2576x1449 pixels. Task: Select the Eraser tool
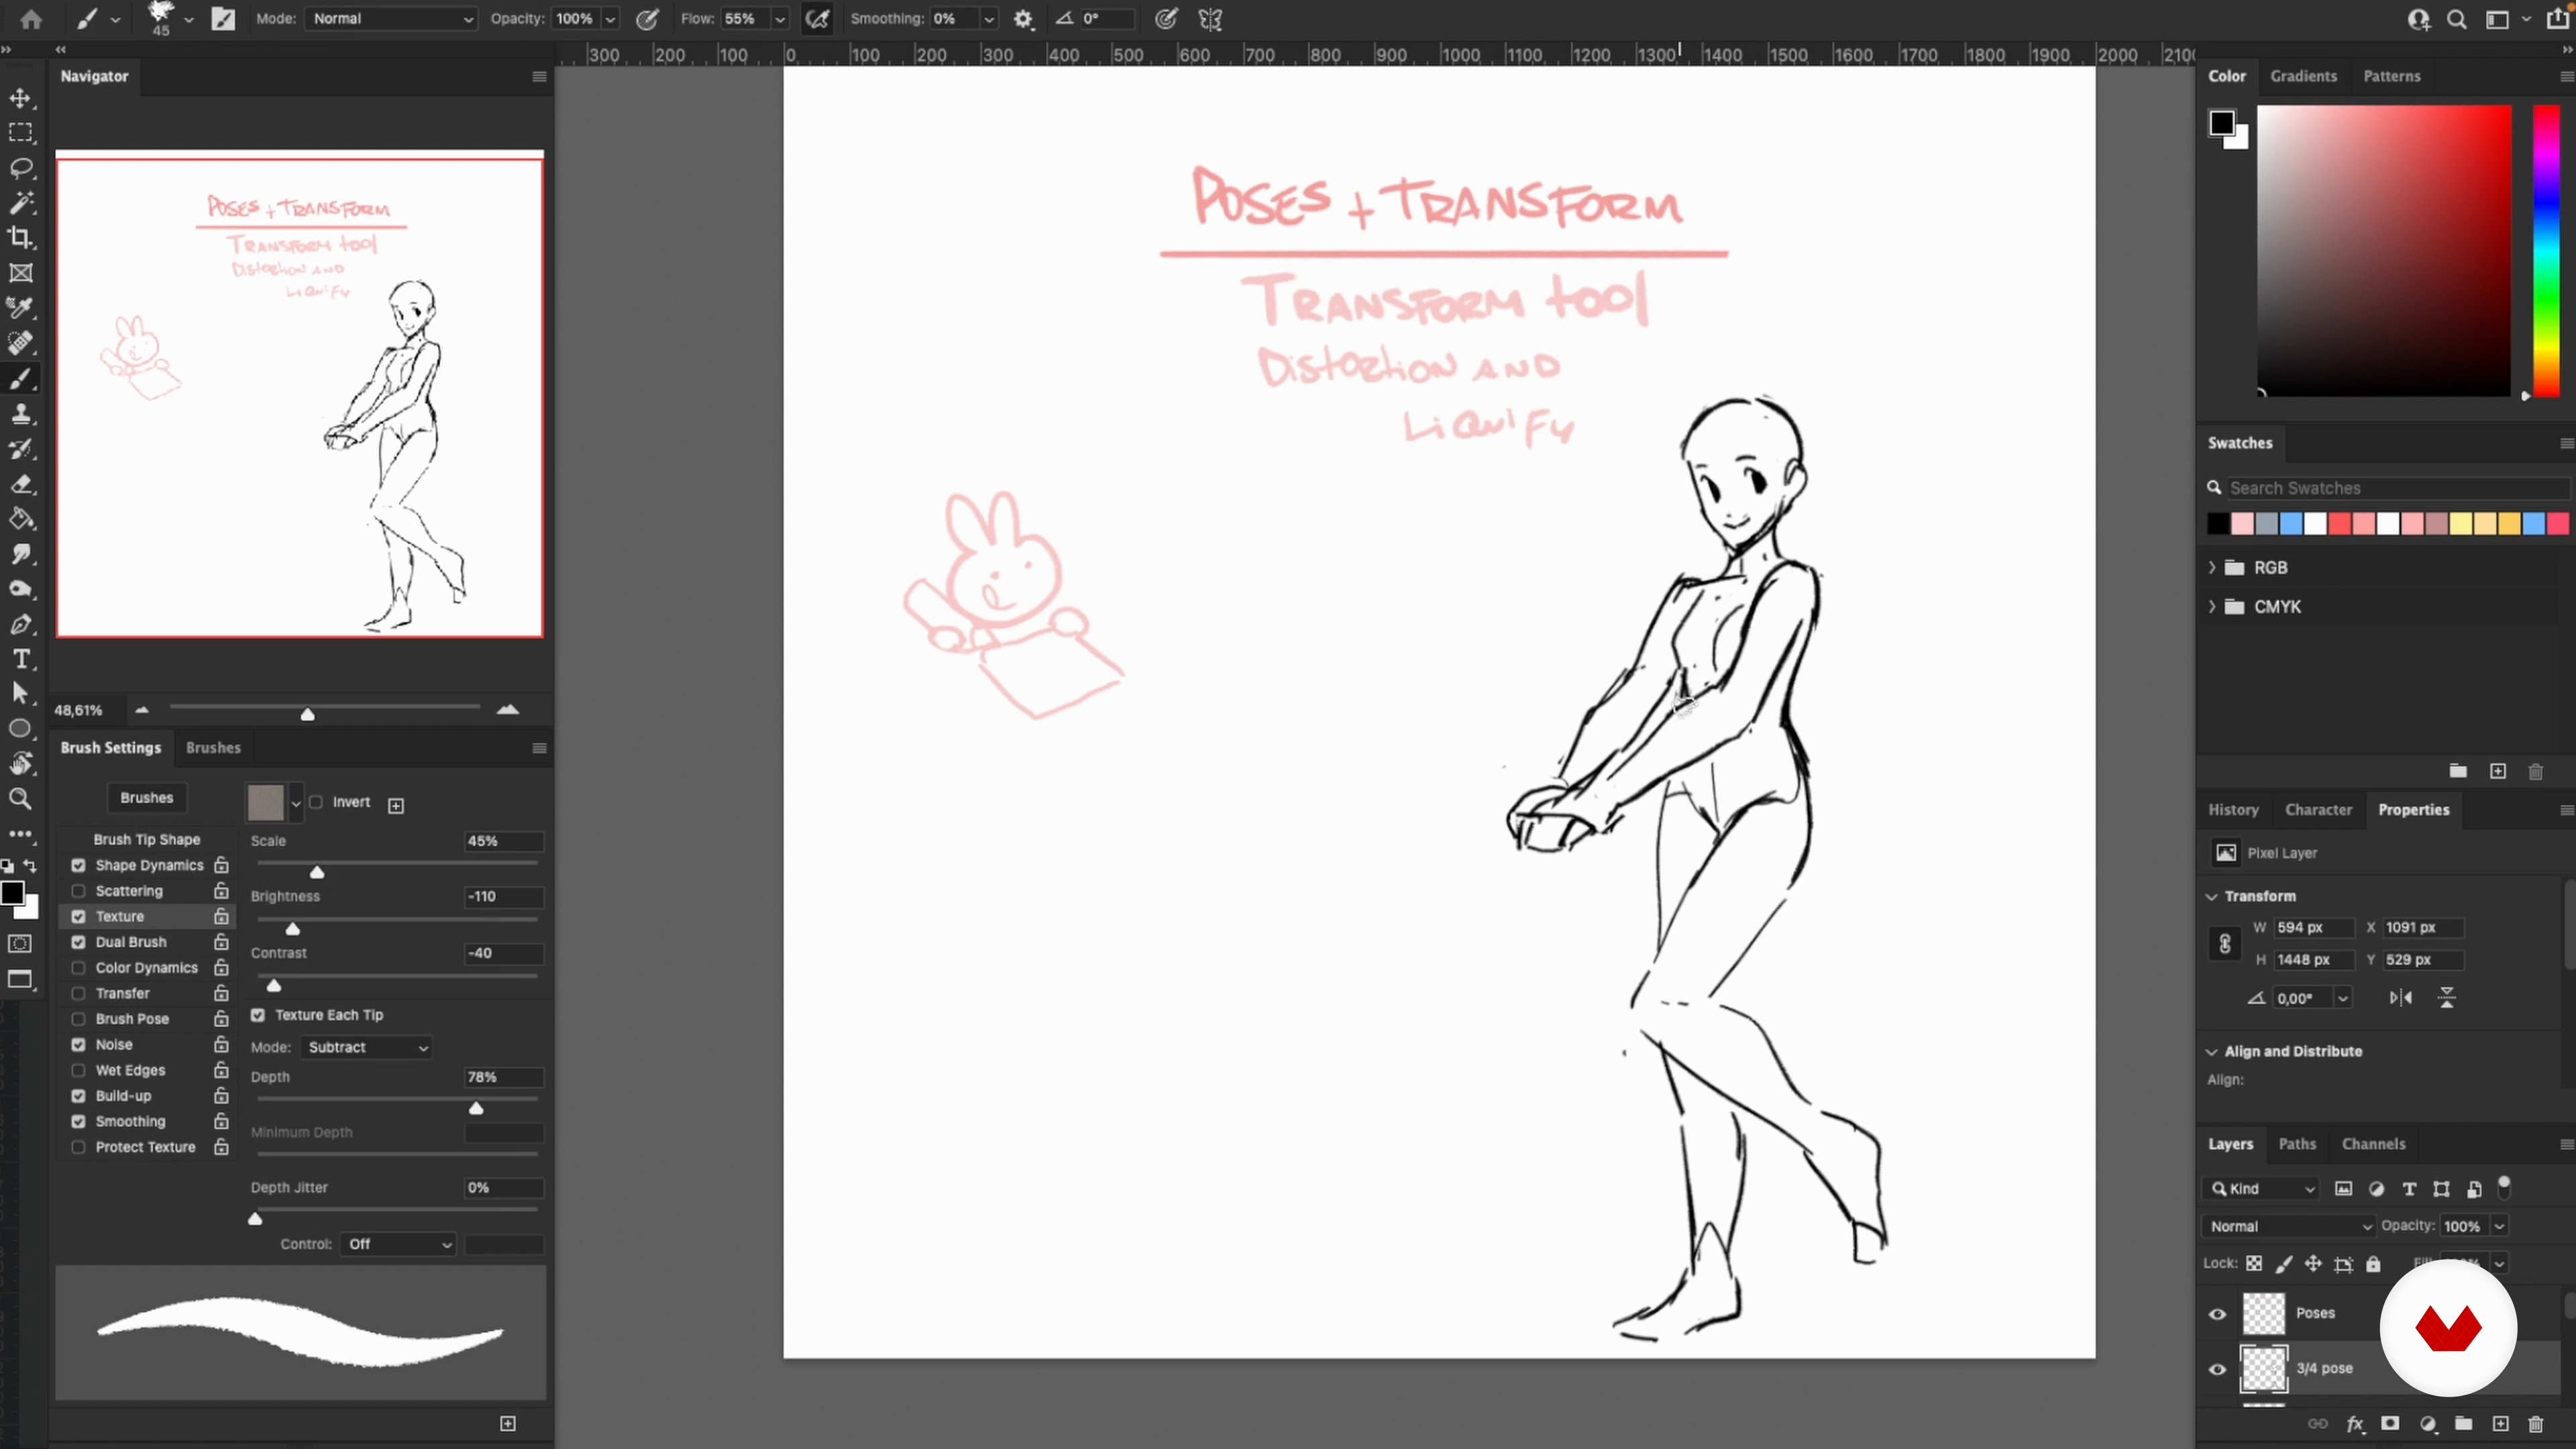click(x=20, y=485)
